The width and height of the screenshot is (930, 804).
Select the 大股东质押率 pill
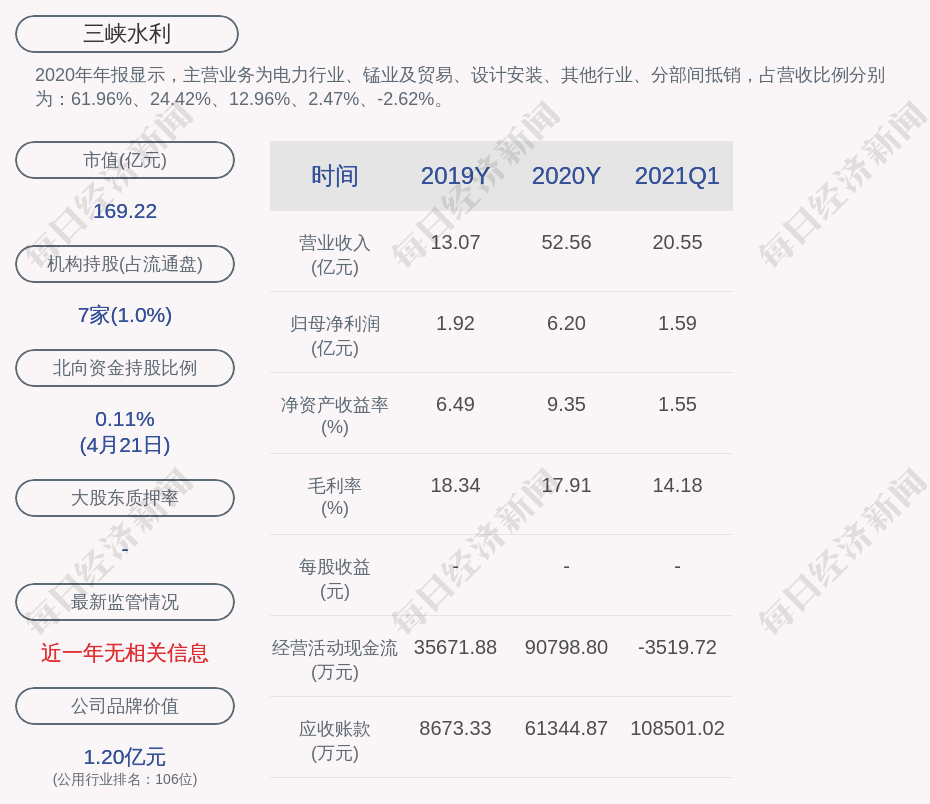(x=125, y=498)
